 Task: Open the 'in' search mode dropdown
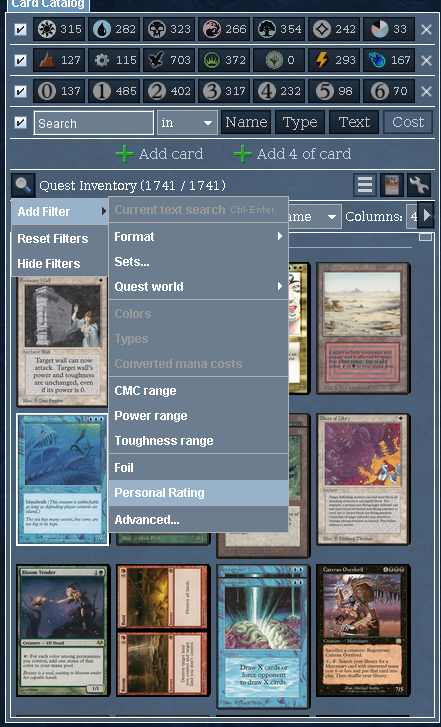187,122
